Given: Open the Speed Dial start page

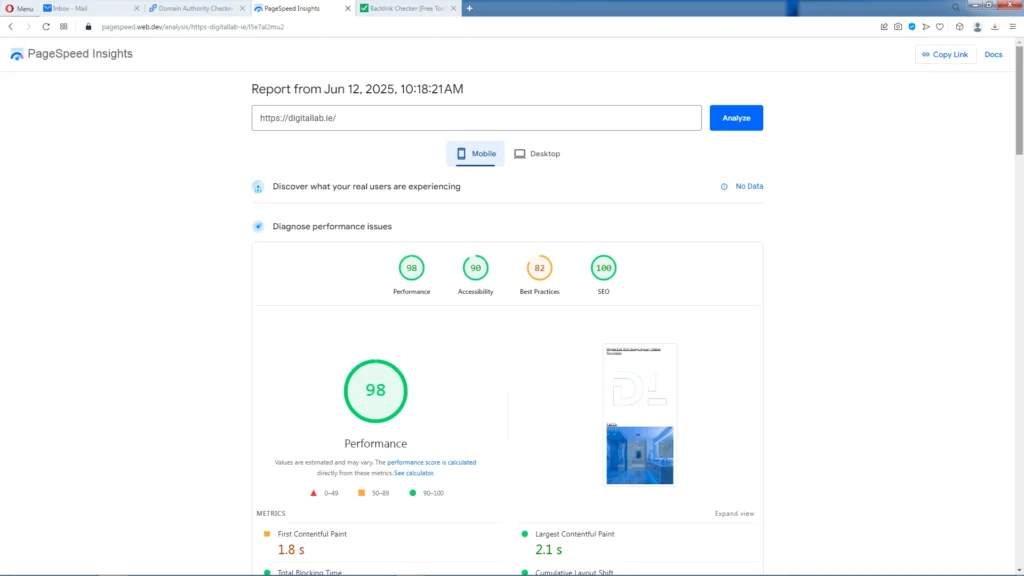Looking at the screenshot, I should [x=63, y=27].
